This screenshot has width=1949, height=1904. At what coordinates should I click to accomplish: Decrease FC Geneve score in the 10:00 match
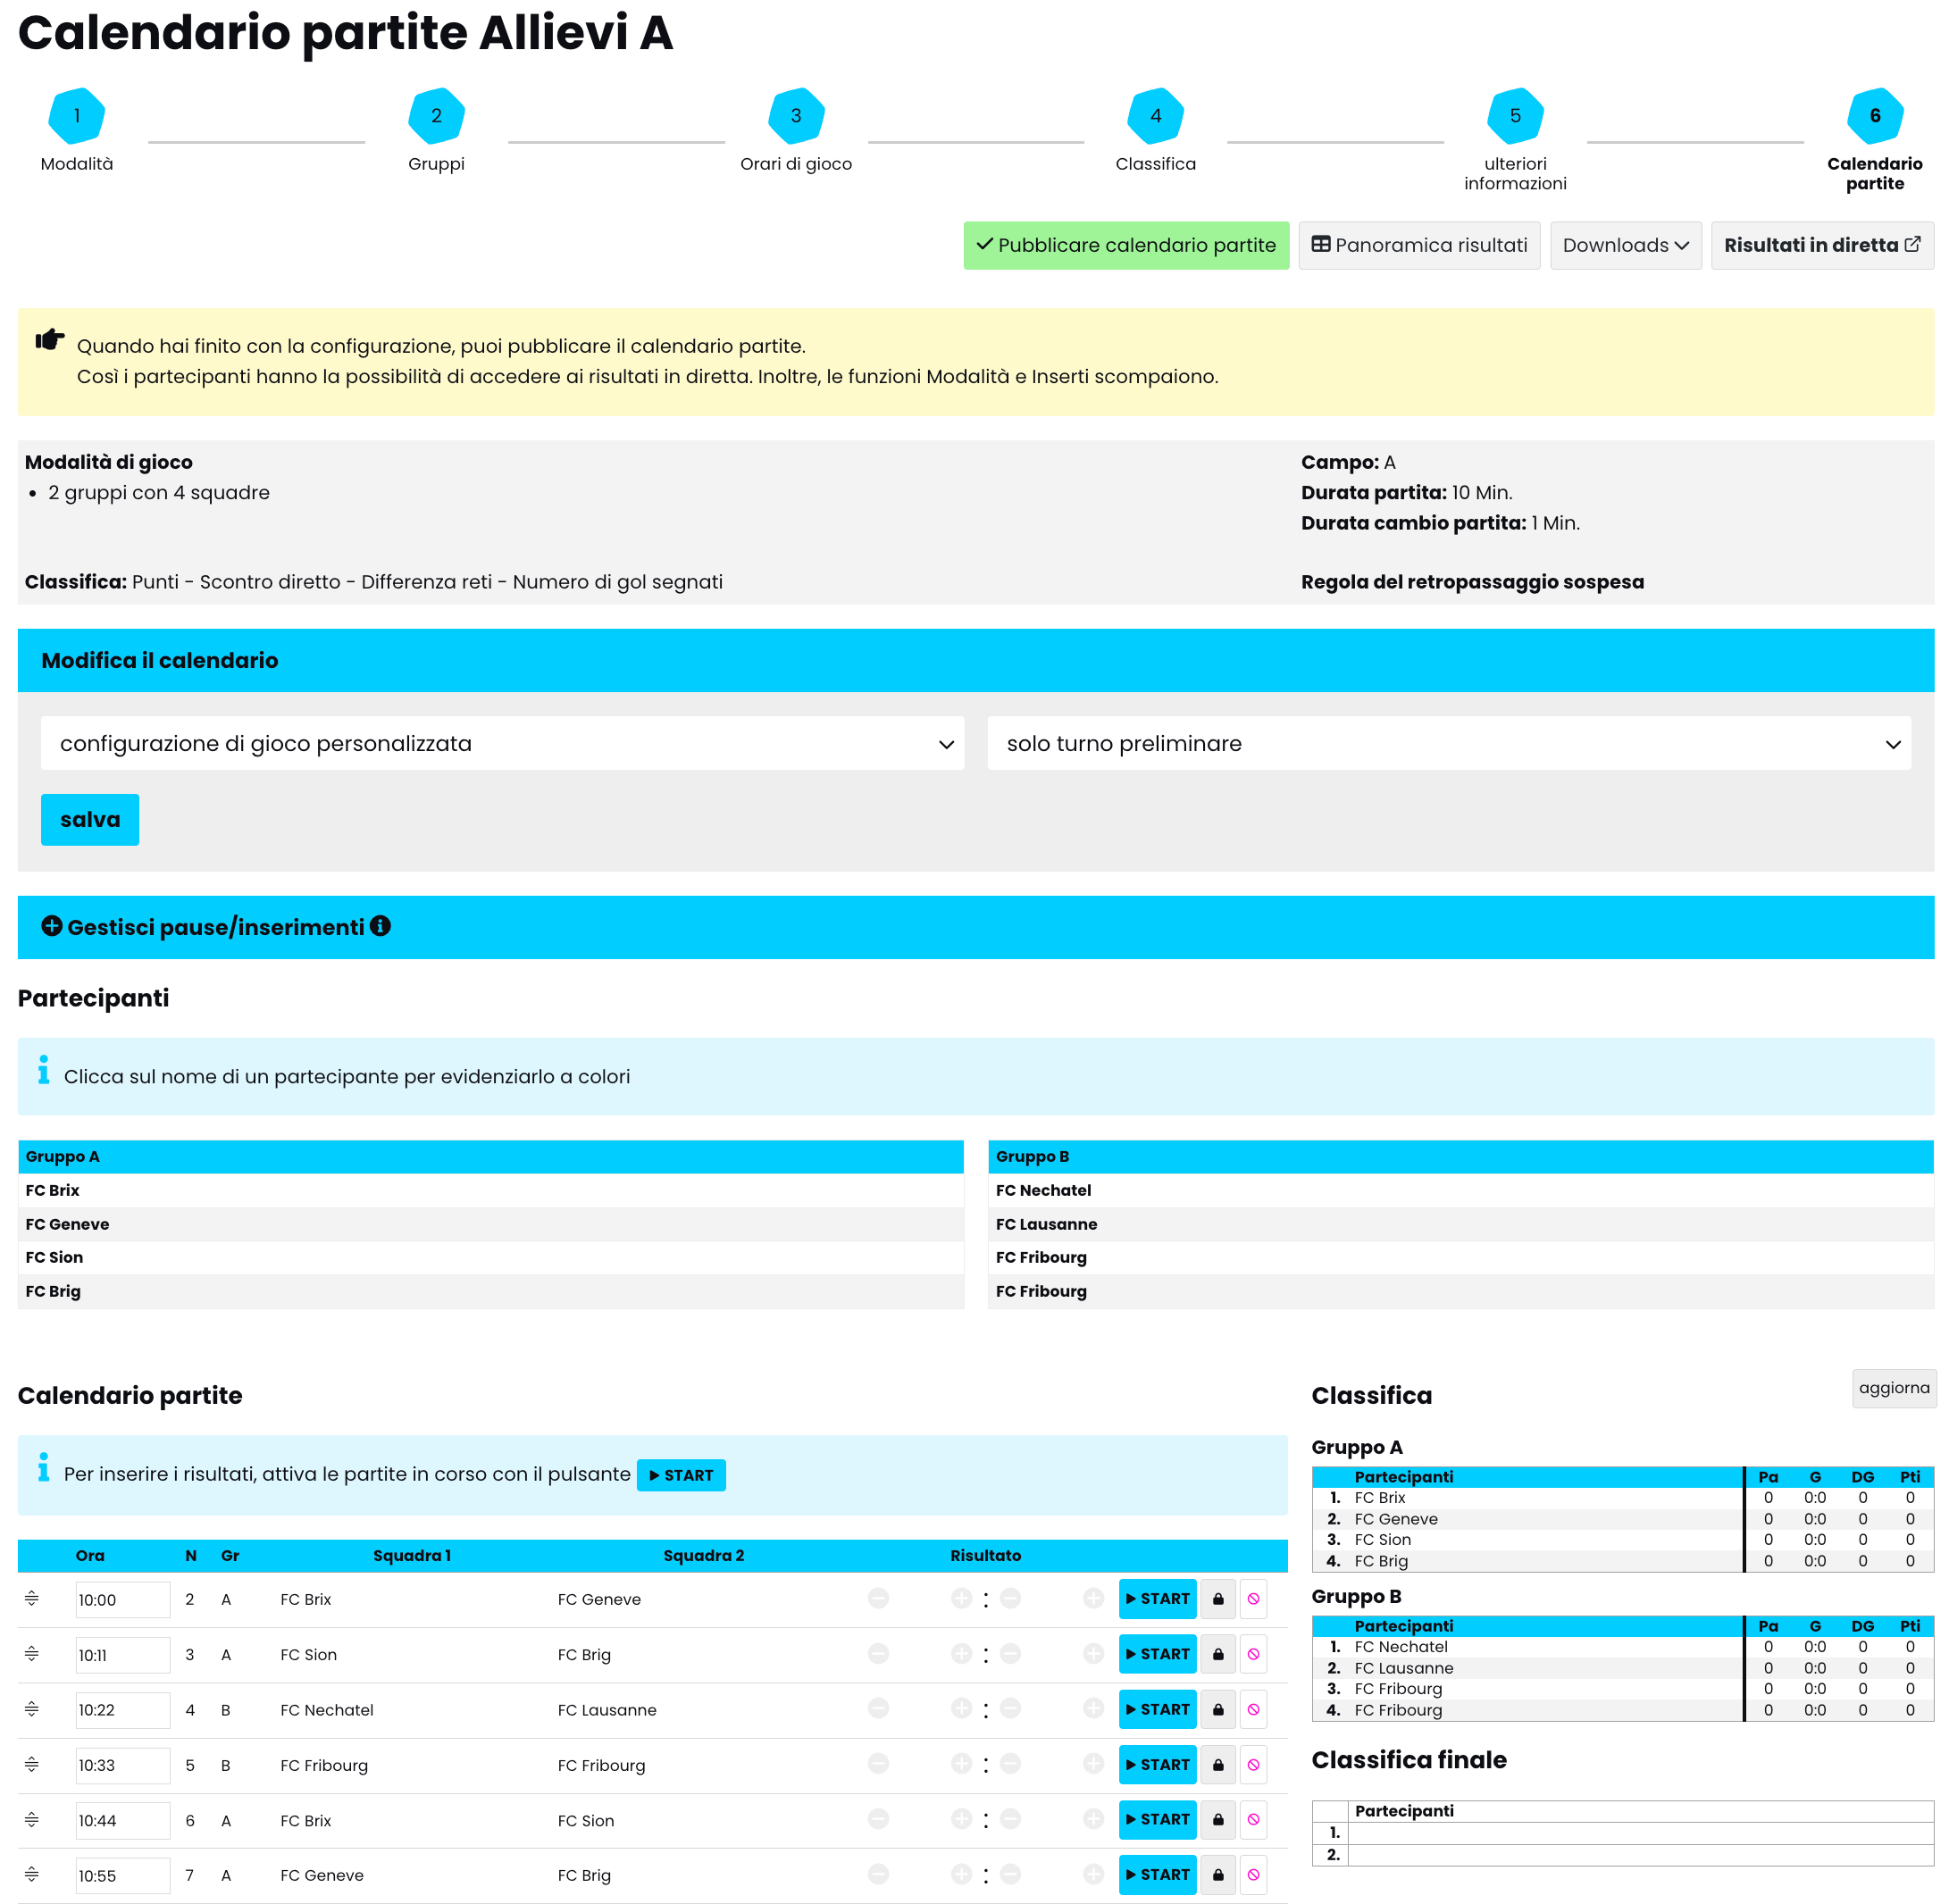[1010, 1599]
